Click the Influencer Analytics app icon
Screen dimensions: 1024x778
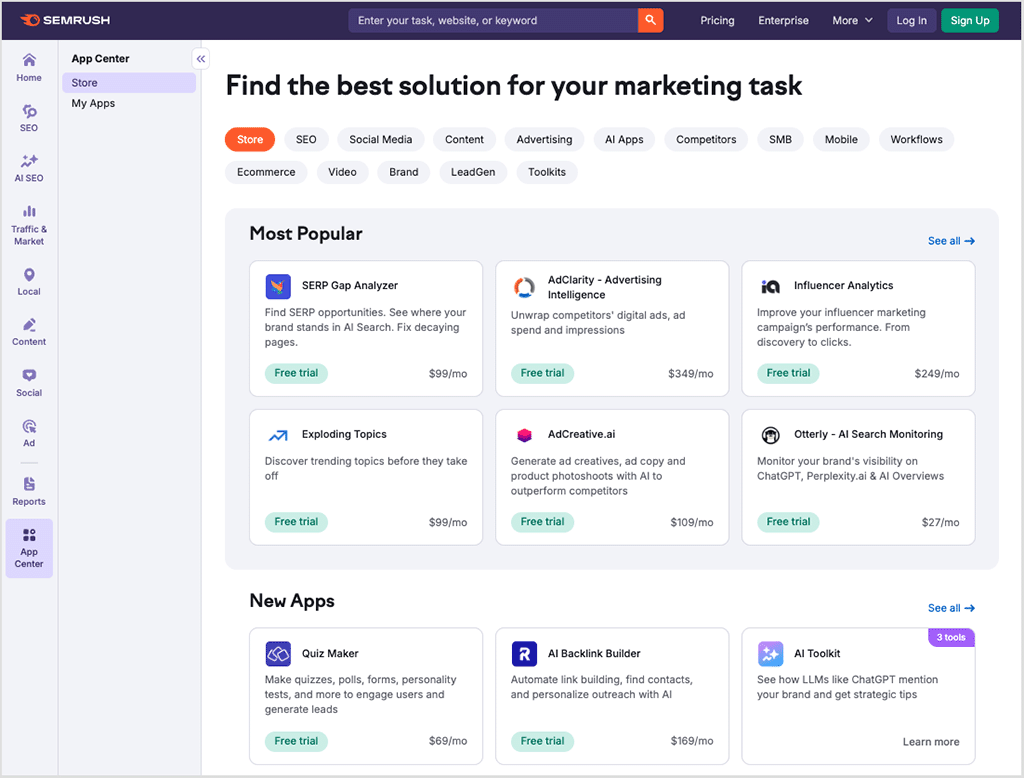(771, 286)
